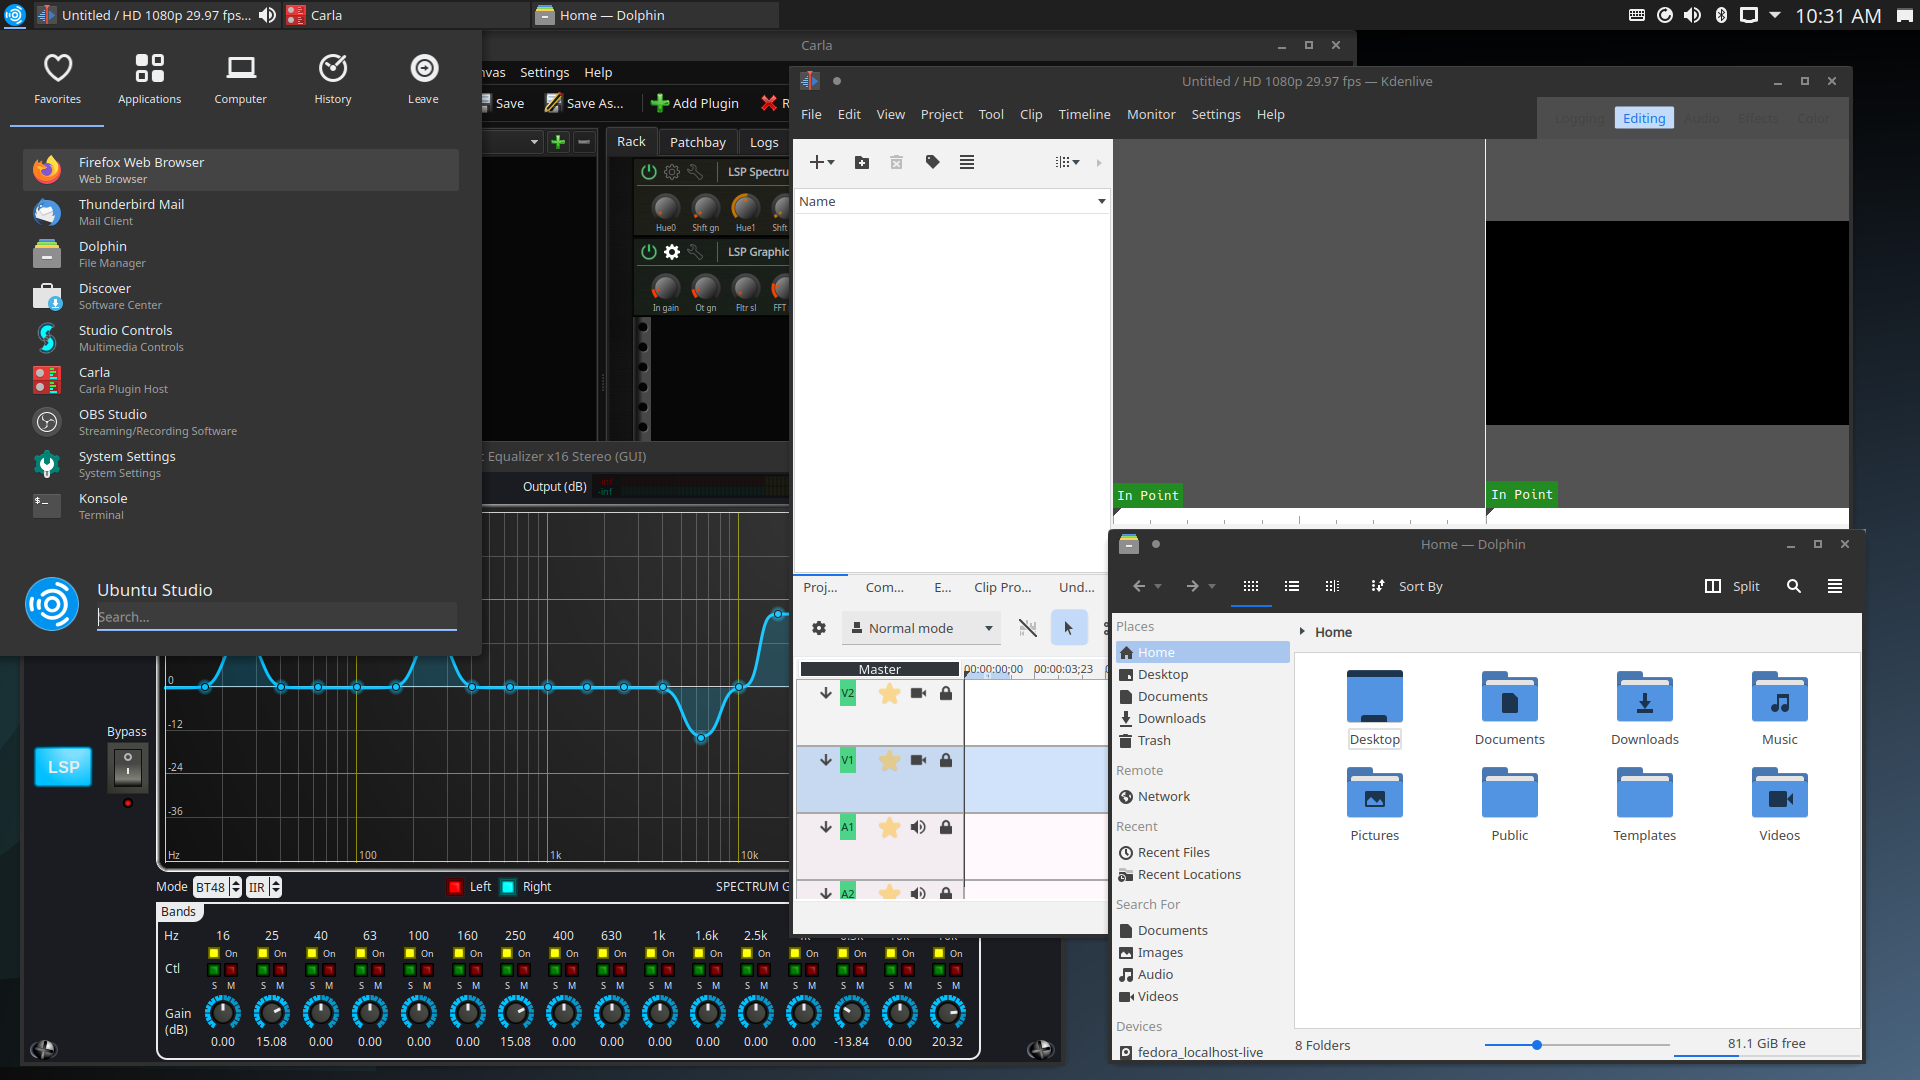The width and height of the screenshot is (1920, 1080).
Task: Click the In Point marker on timeline
Action: 1149,495
